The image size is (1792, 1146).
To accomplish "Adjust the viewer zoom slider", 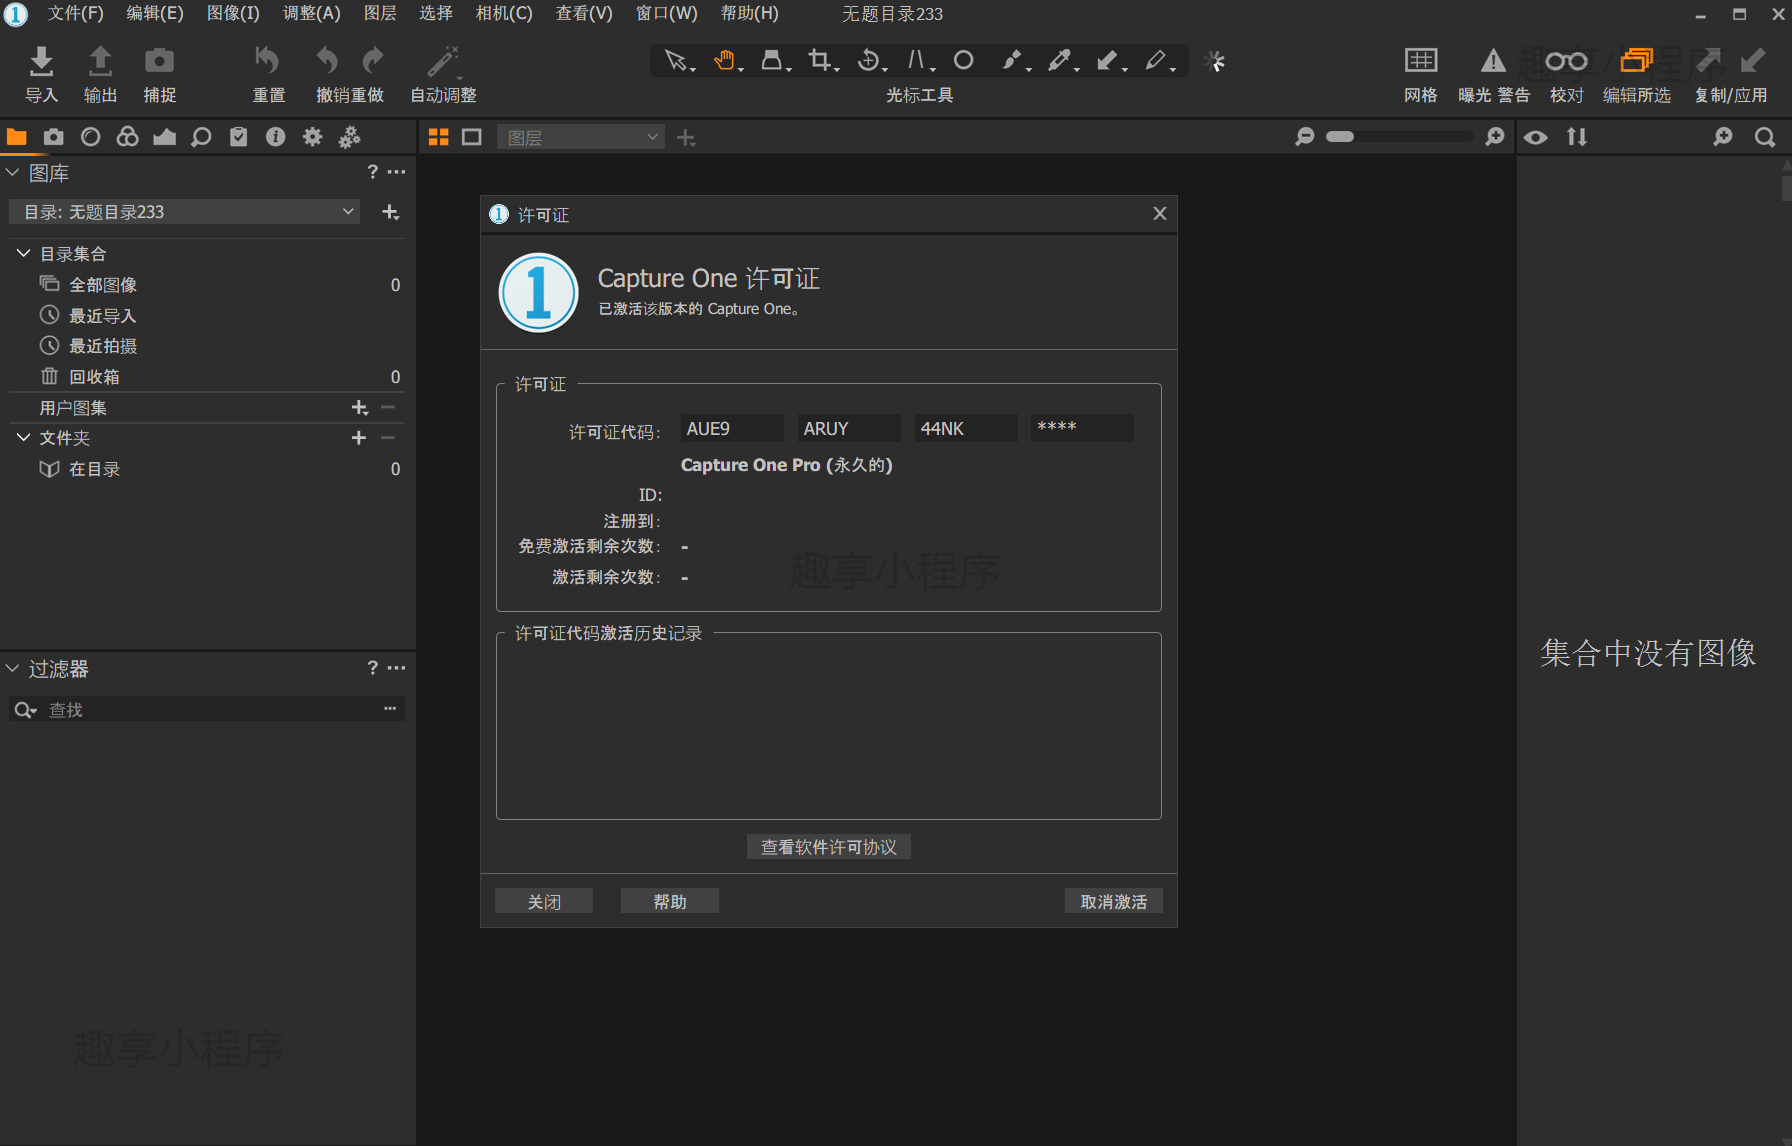I will [x=1400, y=137].
